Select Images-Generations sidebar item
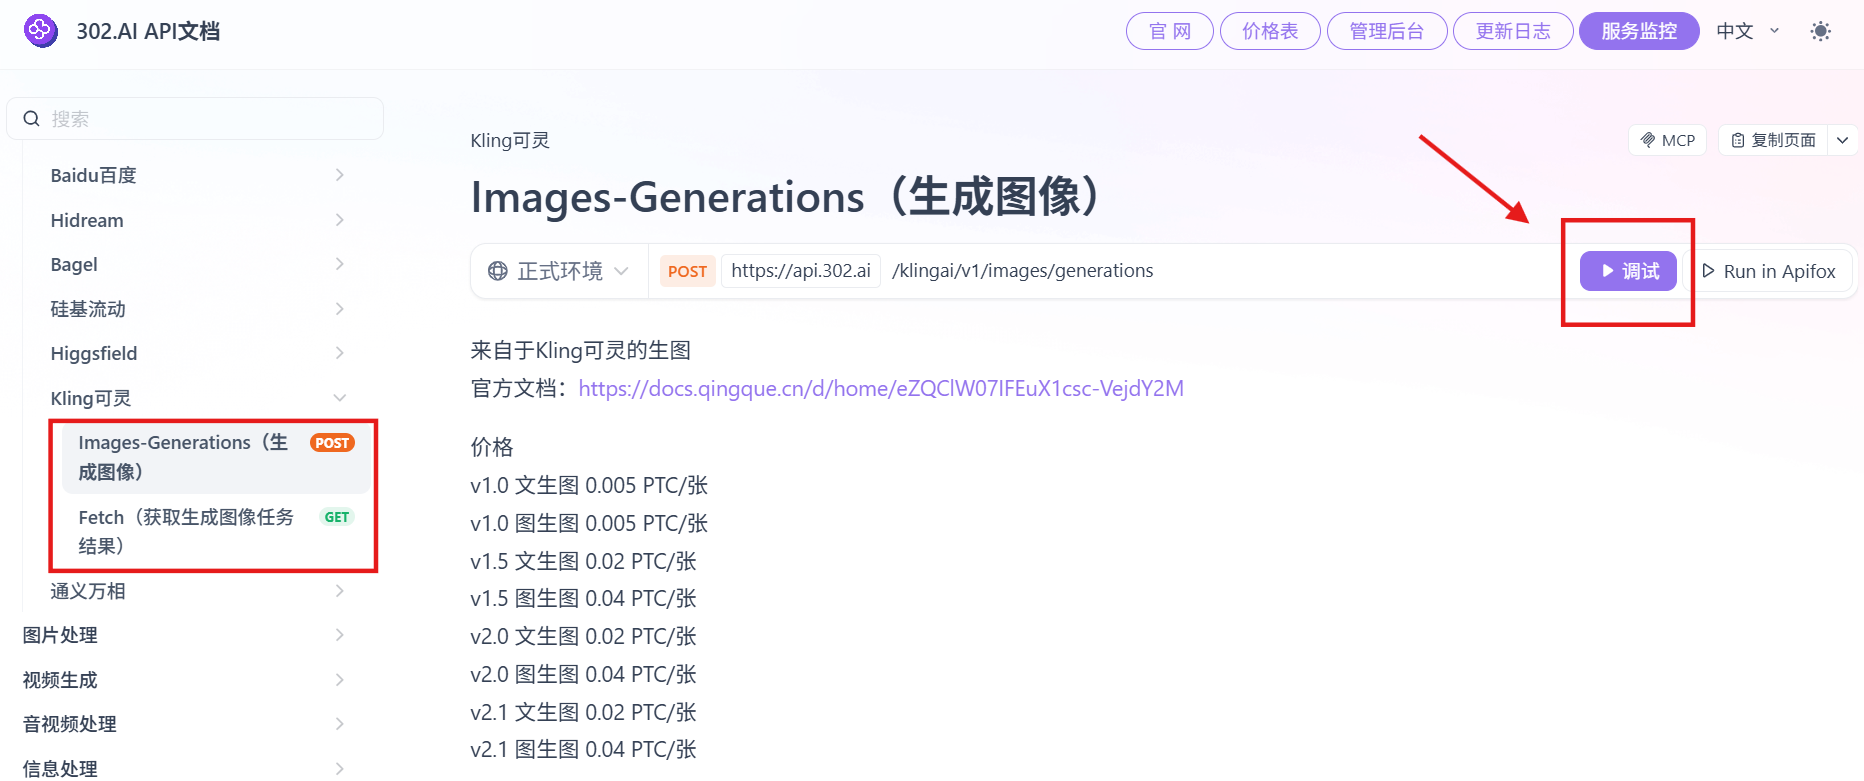Screen dimensions: 1864x781 click(216, 457)
